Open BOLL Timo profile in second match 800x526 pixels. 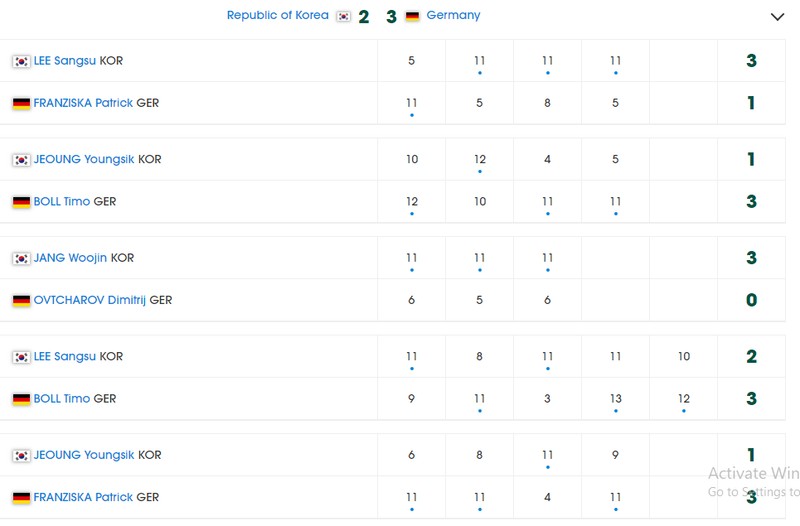click(61, 202)
